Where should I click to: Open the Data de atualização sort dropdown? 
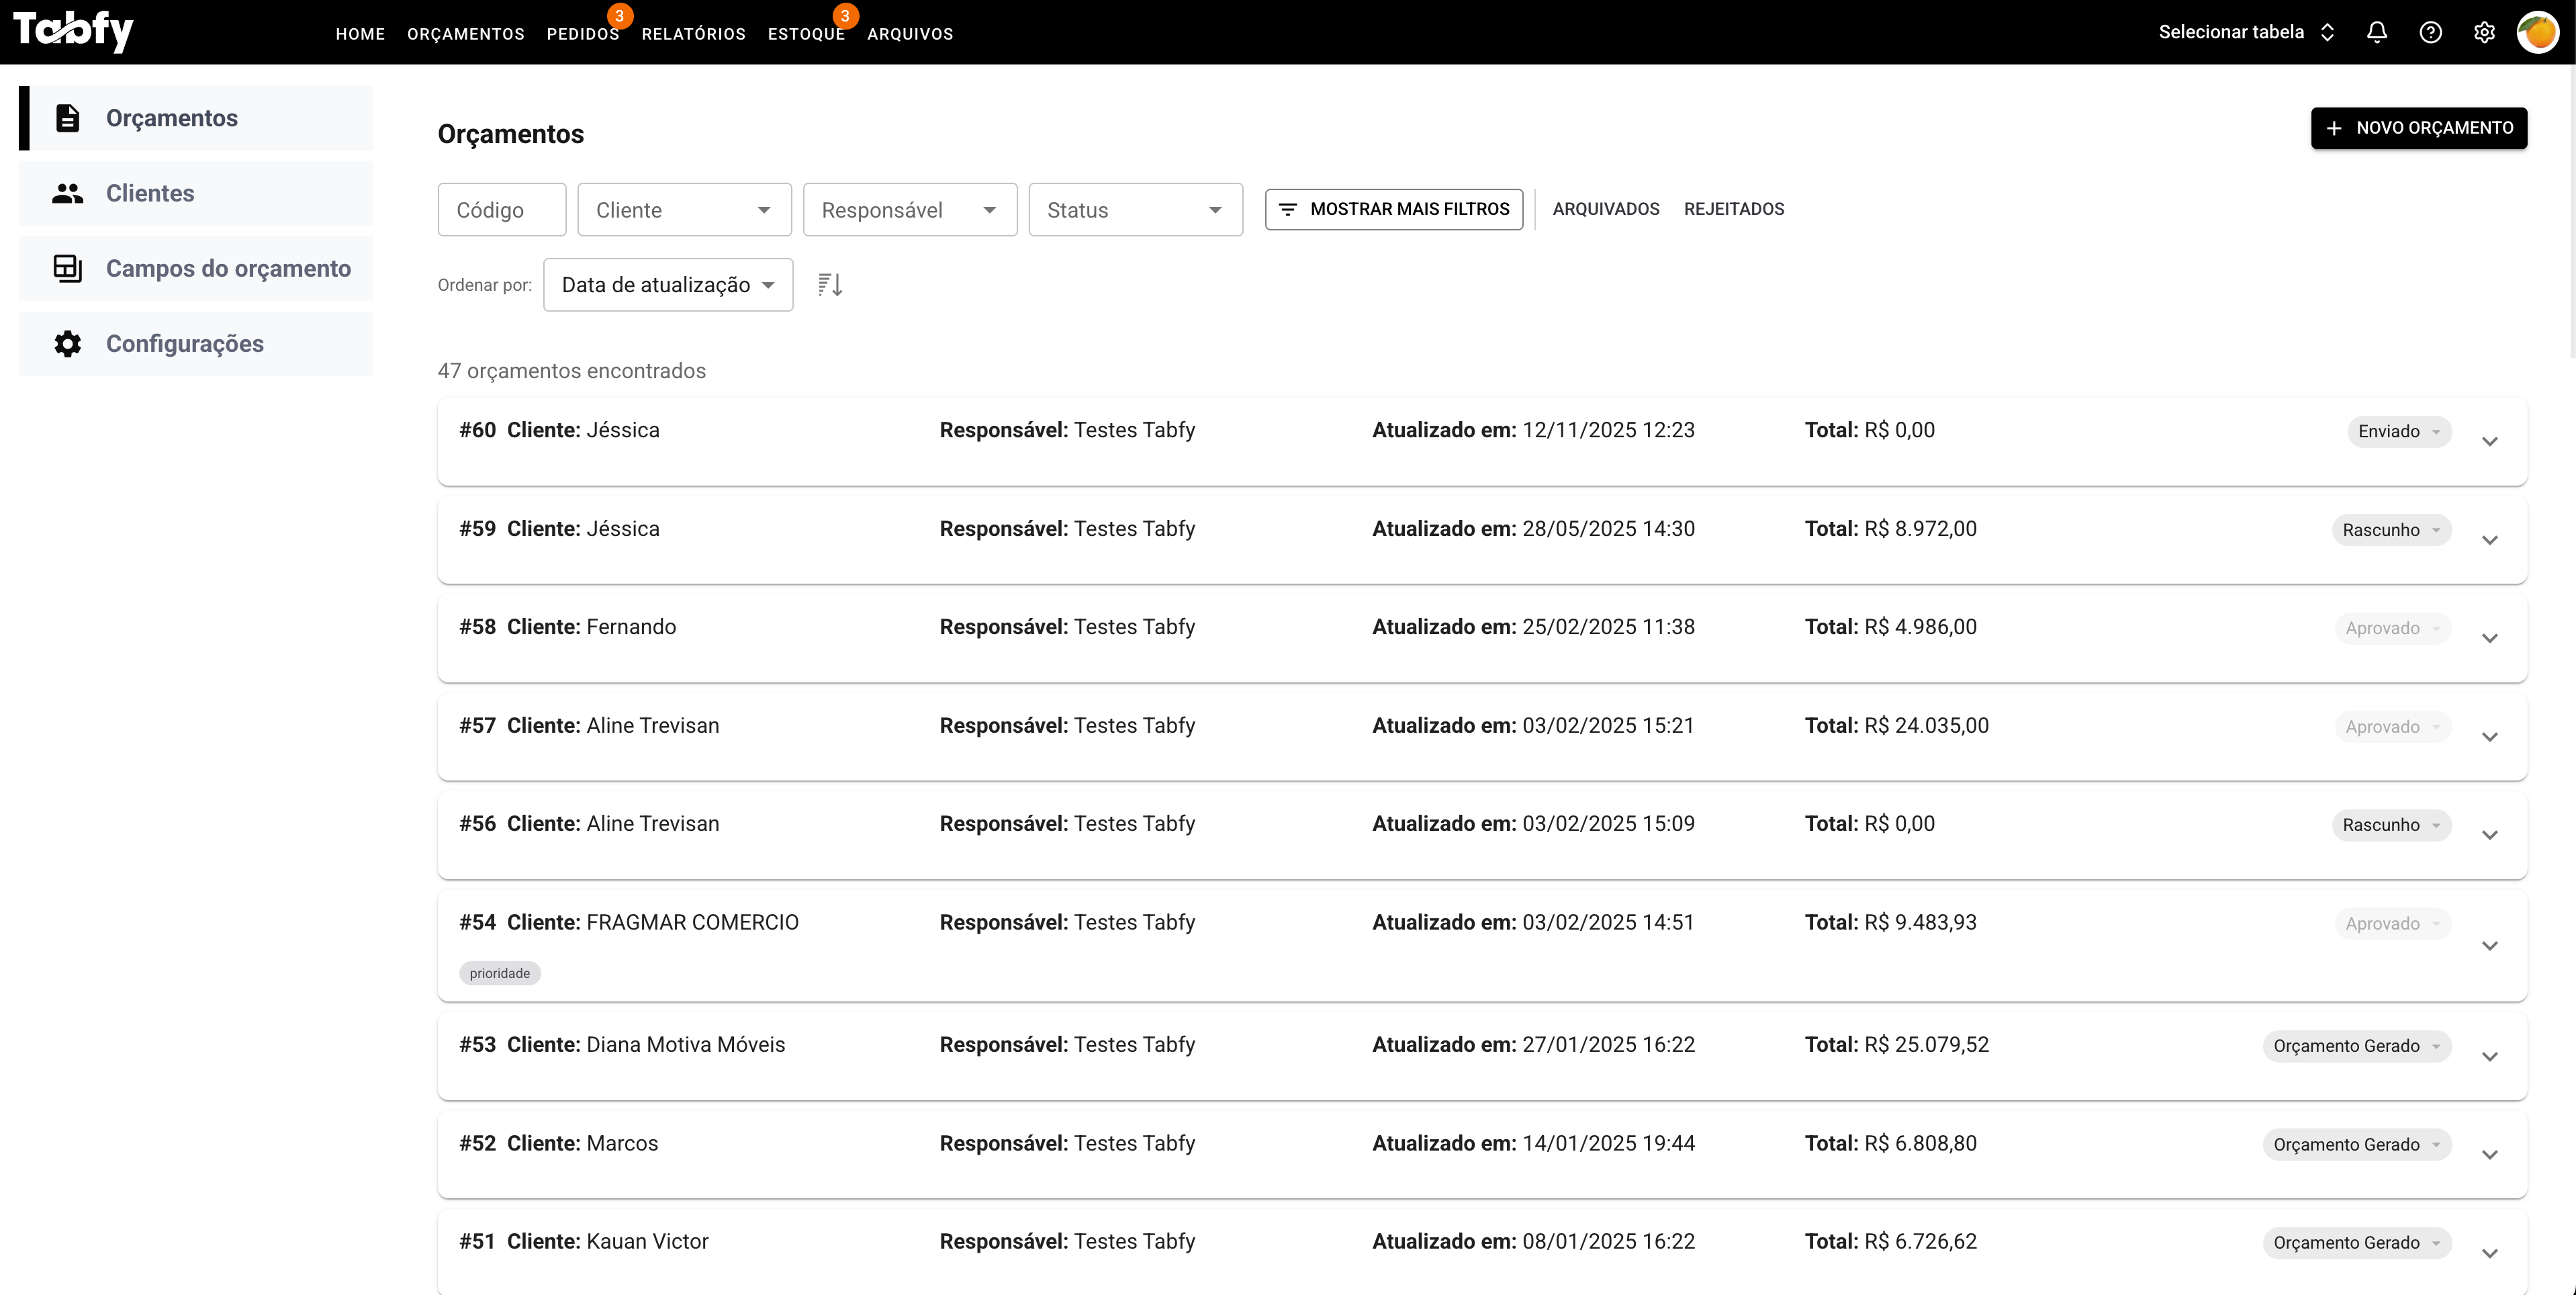coord(667,284)
